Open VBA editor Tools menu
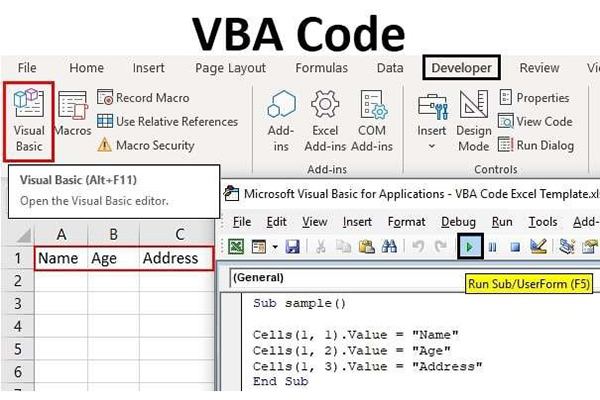The image size is (600, 400). pyautogui.click(x=543, y=222)
